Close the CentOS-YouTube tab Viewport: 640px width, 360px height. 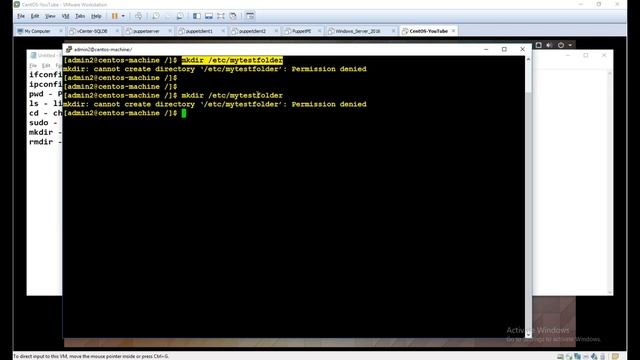point(453,31)
